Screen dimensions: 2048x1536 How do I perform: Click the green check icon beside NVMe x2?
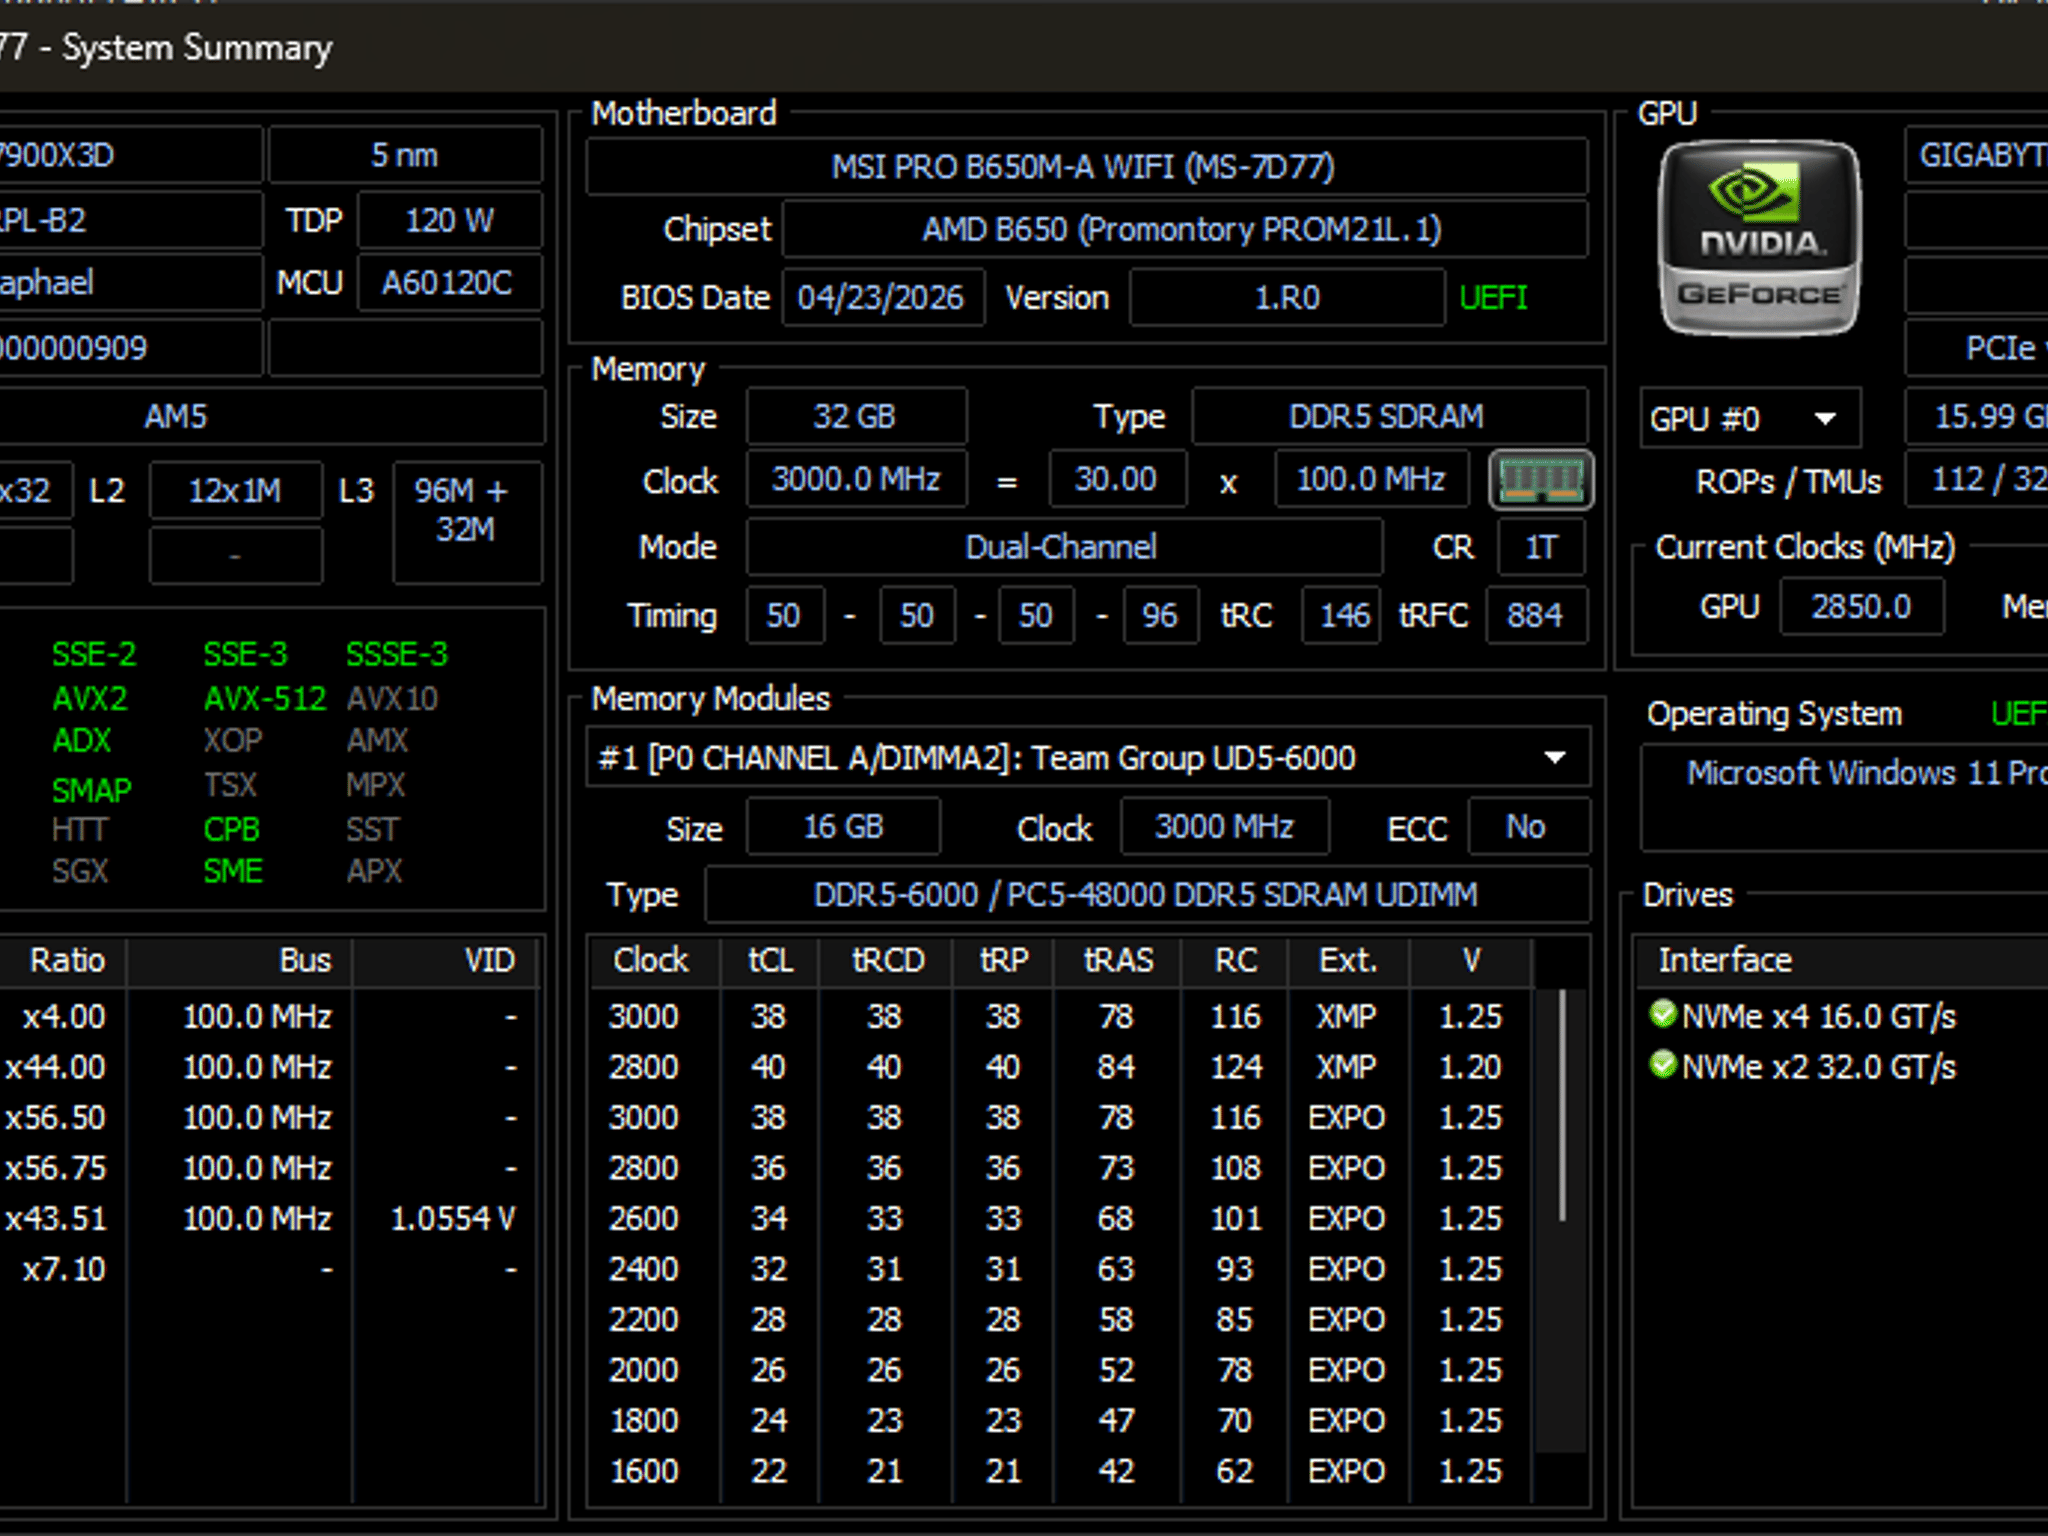click(1662, 1064)
